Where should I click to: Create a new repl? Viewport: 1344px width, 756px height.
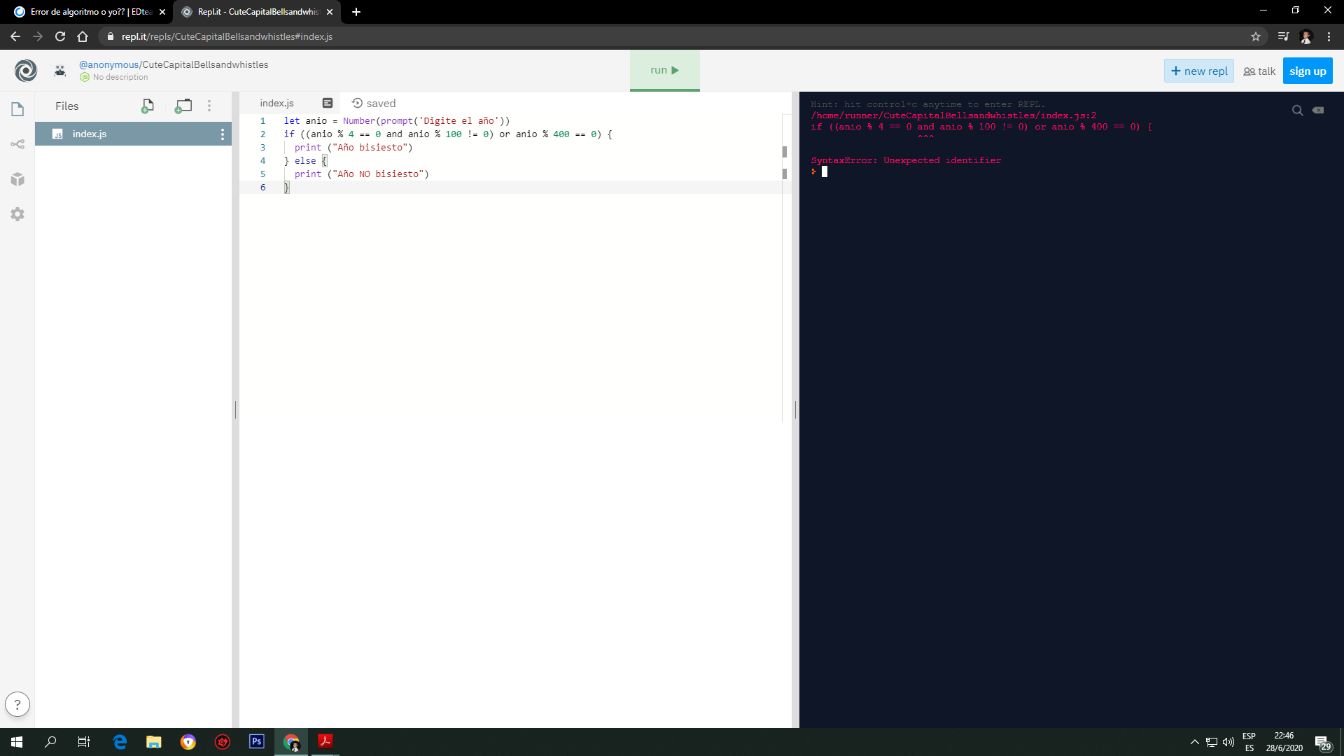(1199, 71)
